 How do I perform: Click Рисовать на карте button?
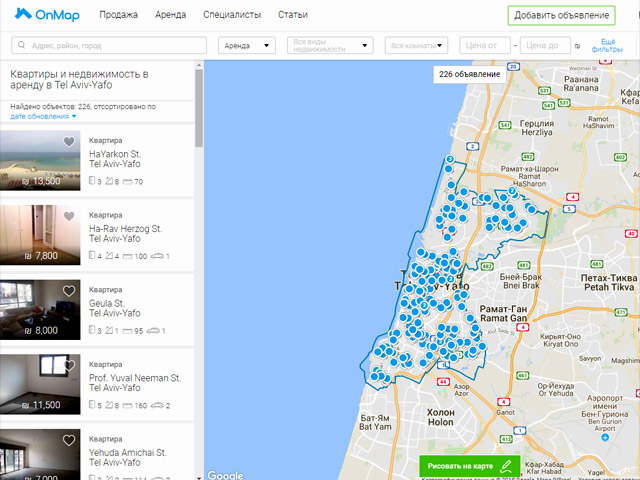click(x=470, y=466)
